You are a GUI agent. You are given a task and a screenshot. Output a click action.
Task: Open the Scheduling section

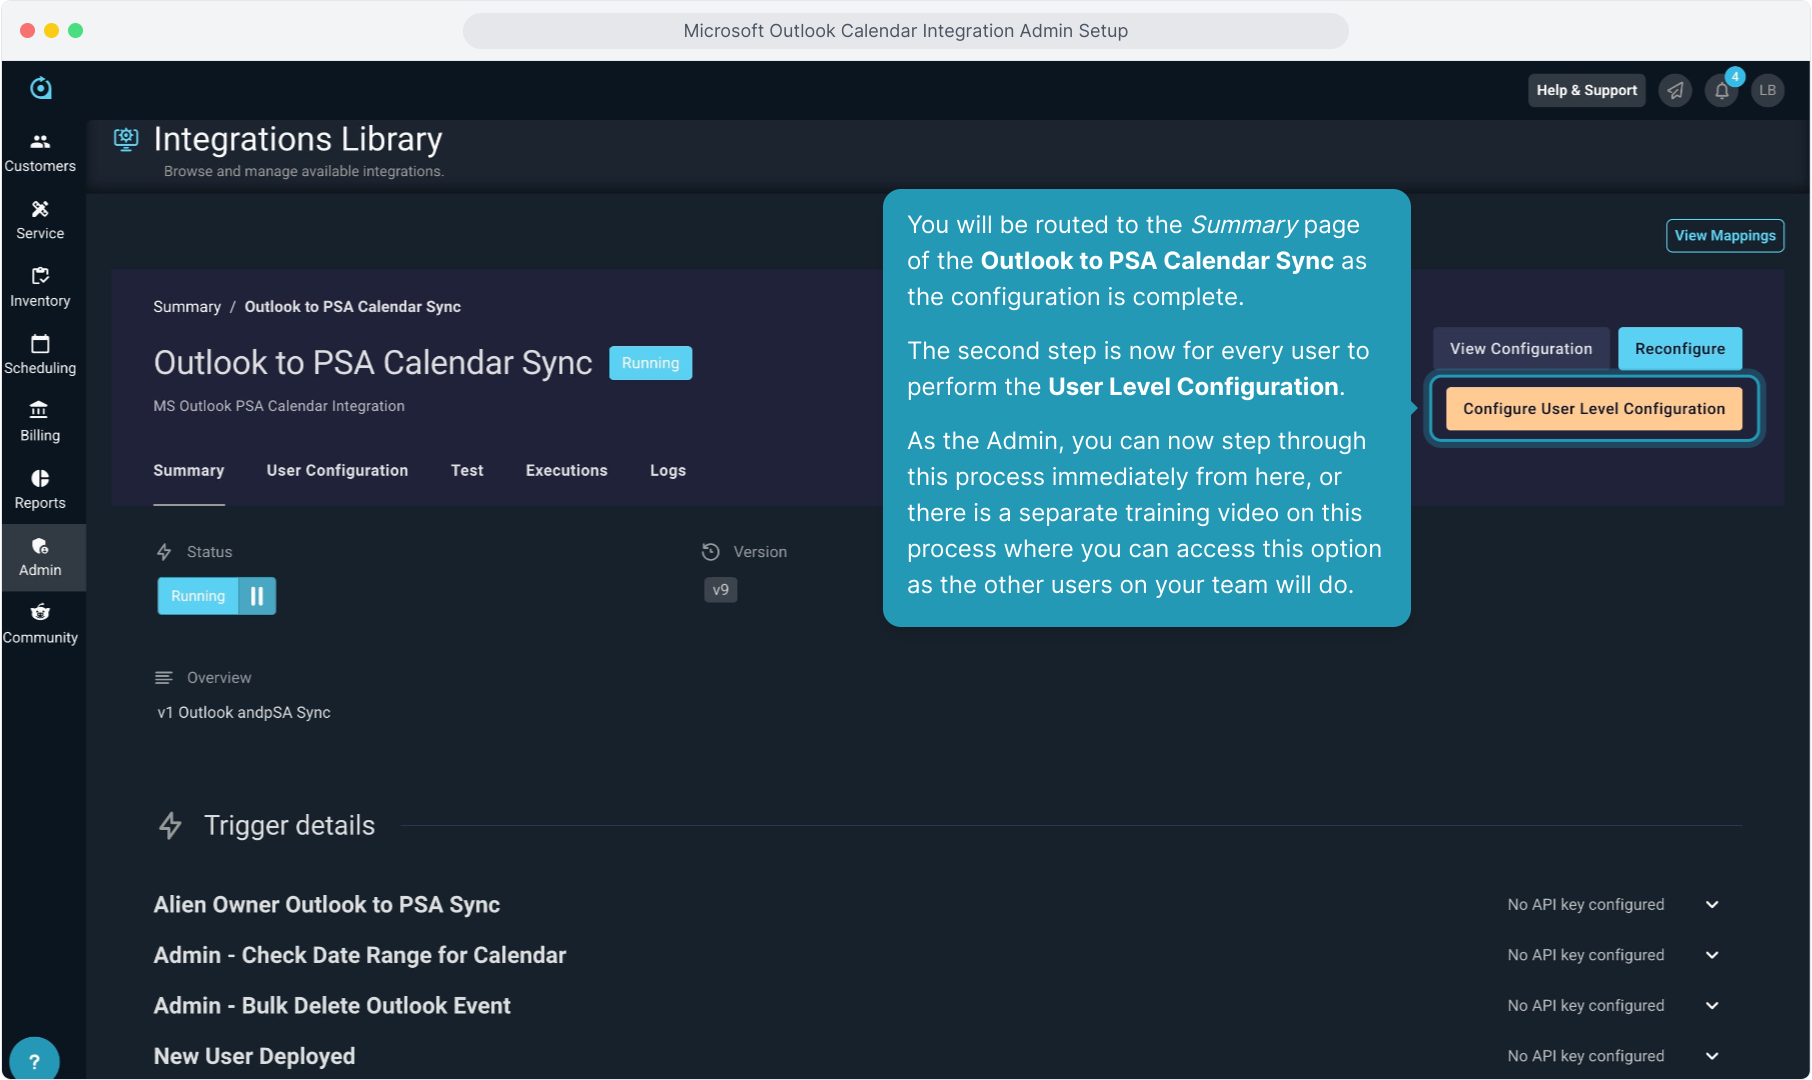click(x=40, y=355)
